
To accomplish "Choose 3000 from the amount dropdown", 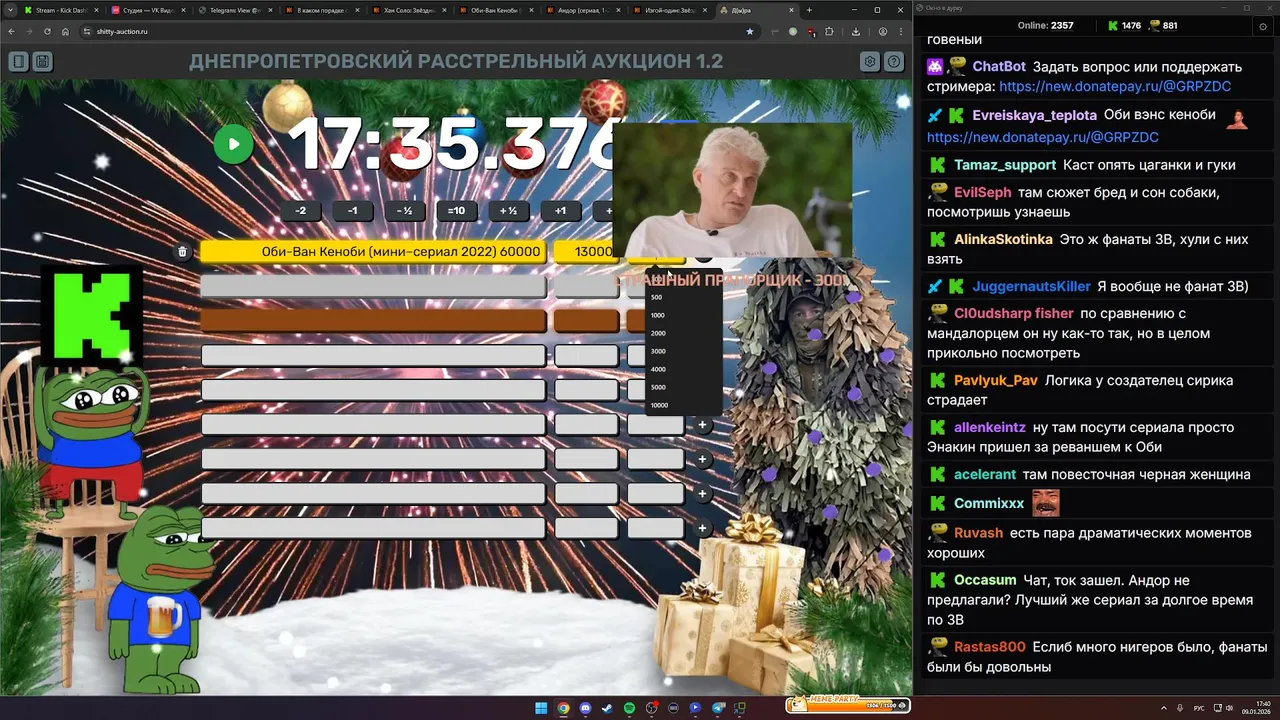I will [684, 351].
